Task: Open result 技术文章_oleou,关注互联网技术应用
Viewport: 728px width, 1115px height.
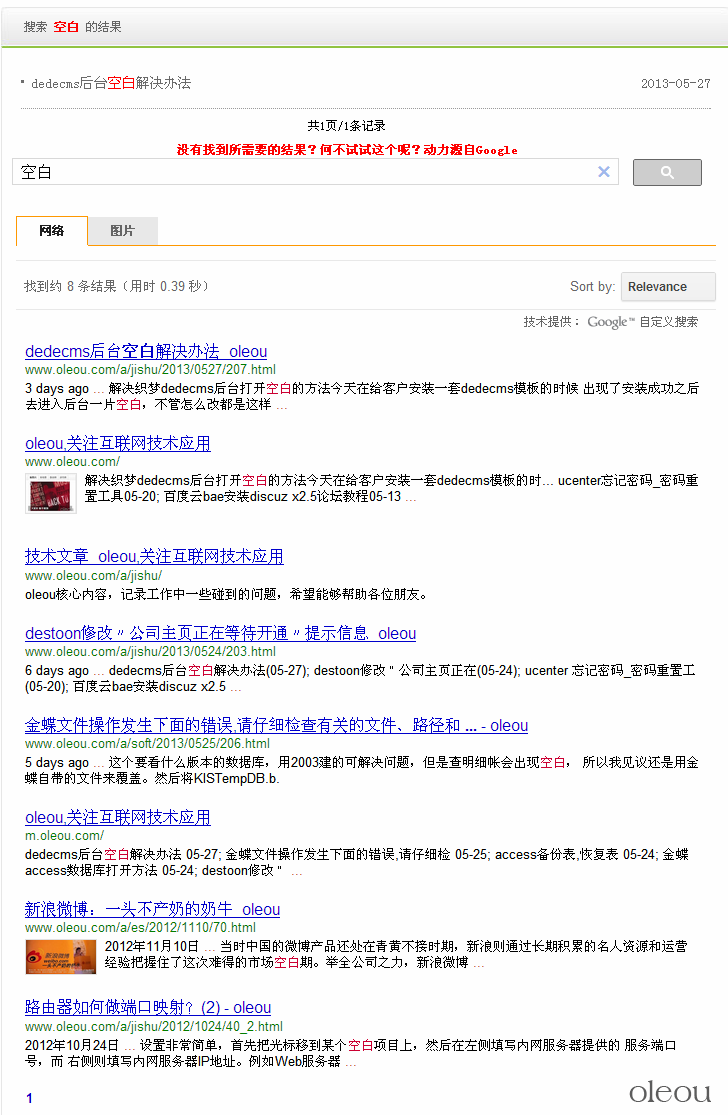Action: (154, 556)
